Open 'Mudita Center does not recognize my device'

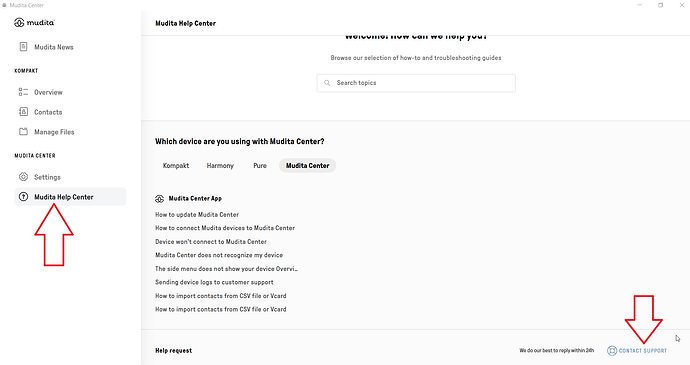coord(219,255)
